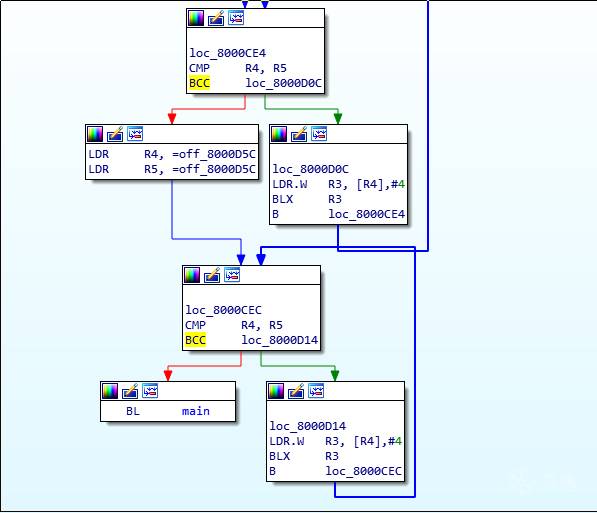Click the edit icon of the loc_8000D0C node

point(298,134)
